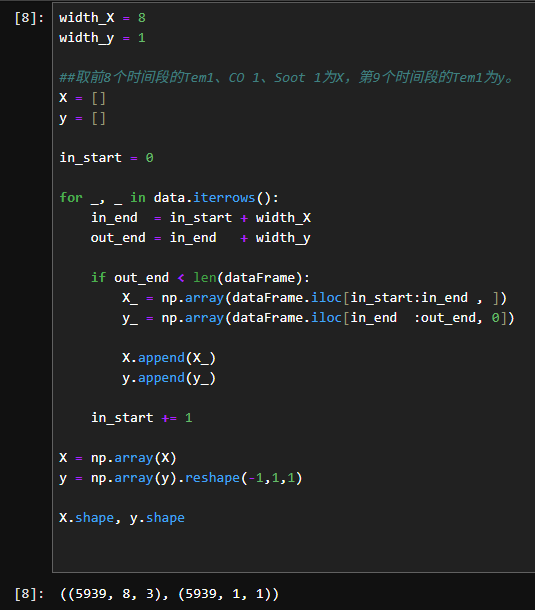Click the line 'in_start += 1'
Image resolution: width=535 pixels, height=610 pixels.
click(x=142, y=418)
